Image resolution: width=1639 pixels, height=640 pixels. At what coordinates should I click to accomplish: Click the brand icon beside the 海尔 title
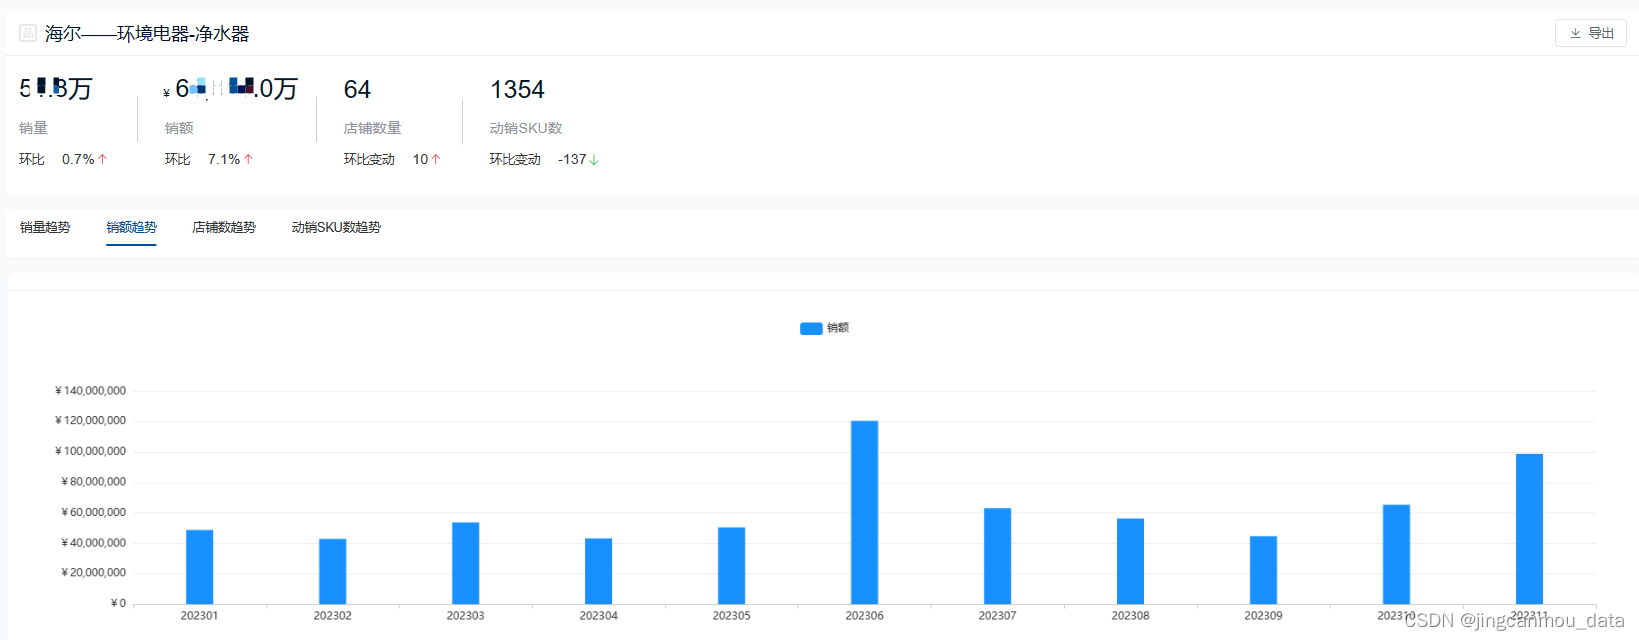coord(28,33)
